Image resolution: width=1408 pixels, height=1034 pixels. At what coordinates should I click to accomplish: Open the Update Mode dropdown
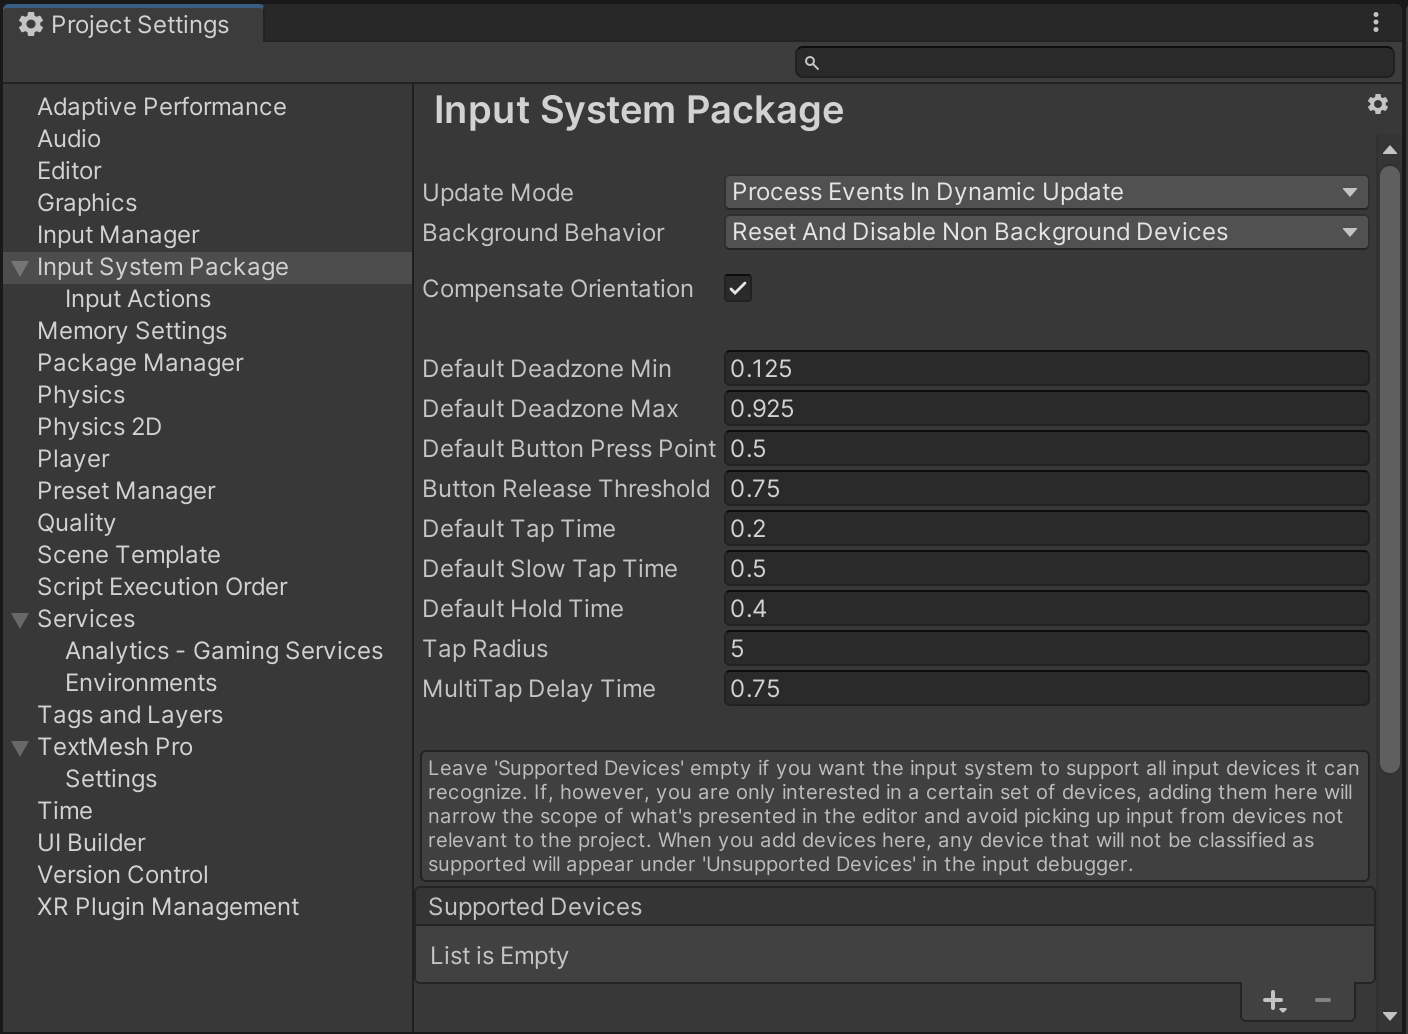(1046, 192)
